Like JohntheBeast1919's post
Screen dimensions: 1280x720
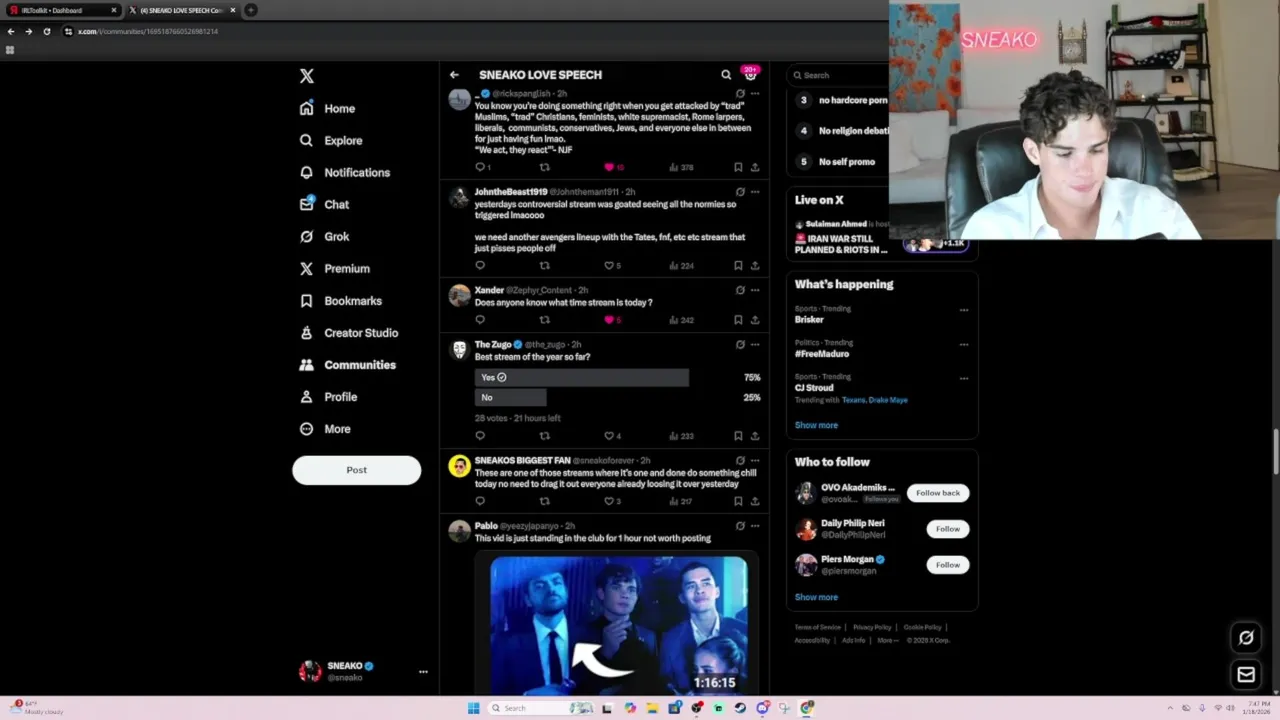click(x=609, y=266)
